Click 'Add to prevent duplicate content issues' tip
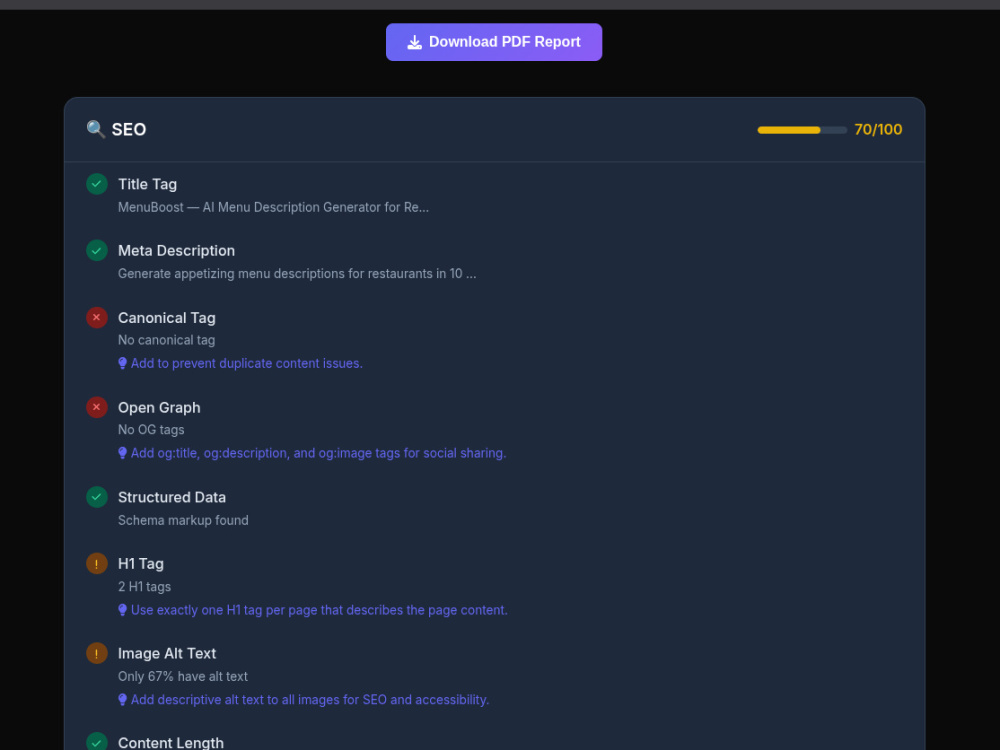 (246, 364)
